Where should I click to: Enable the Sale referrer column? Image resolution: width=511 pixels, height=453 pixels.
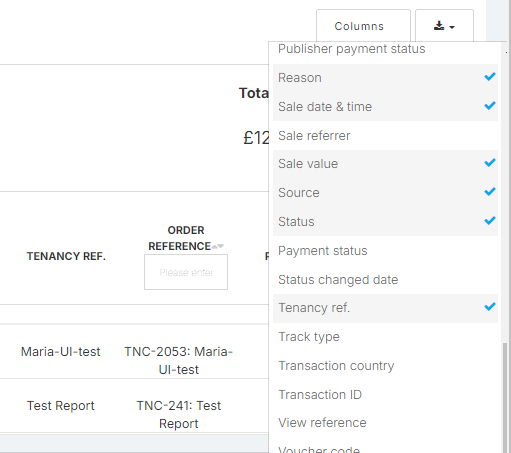(x=385, y=136)
